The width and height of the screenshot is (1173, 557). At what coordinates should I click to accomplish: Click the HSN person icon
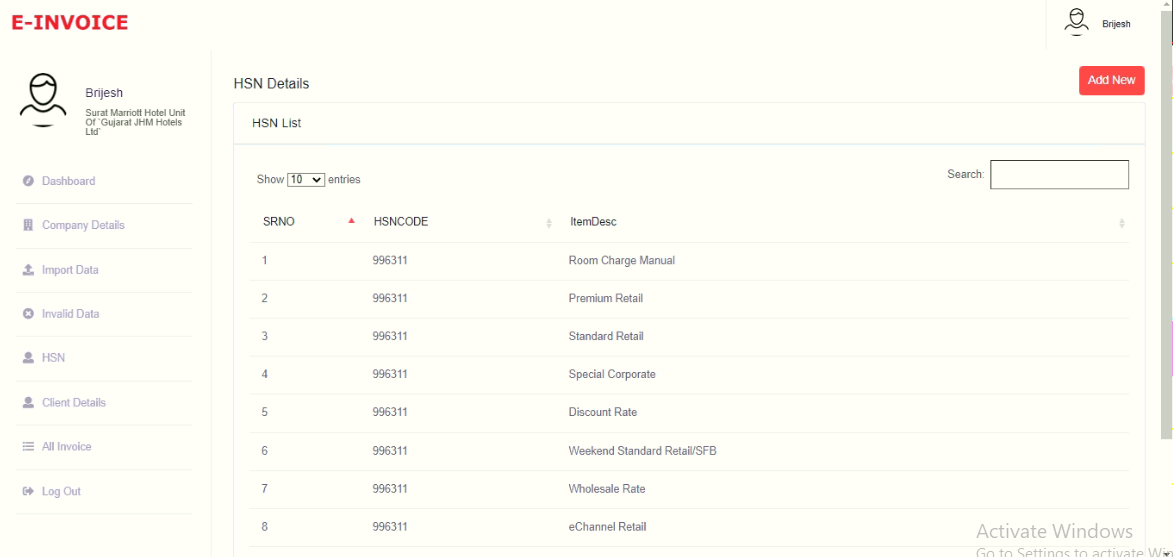click(x=28, y=358)
